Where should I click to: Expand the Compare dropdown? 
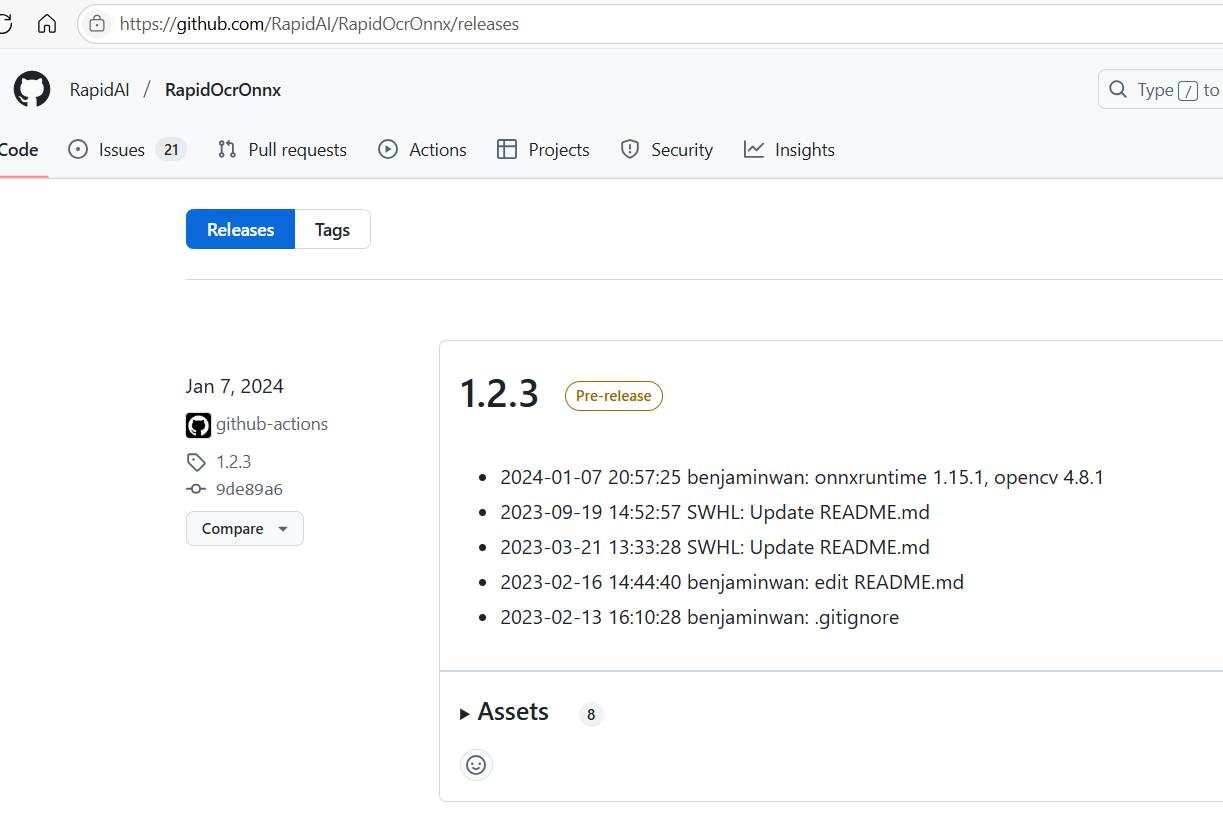pos(244,528)
